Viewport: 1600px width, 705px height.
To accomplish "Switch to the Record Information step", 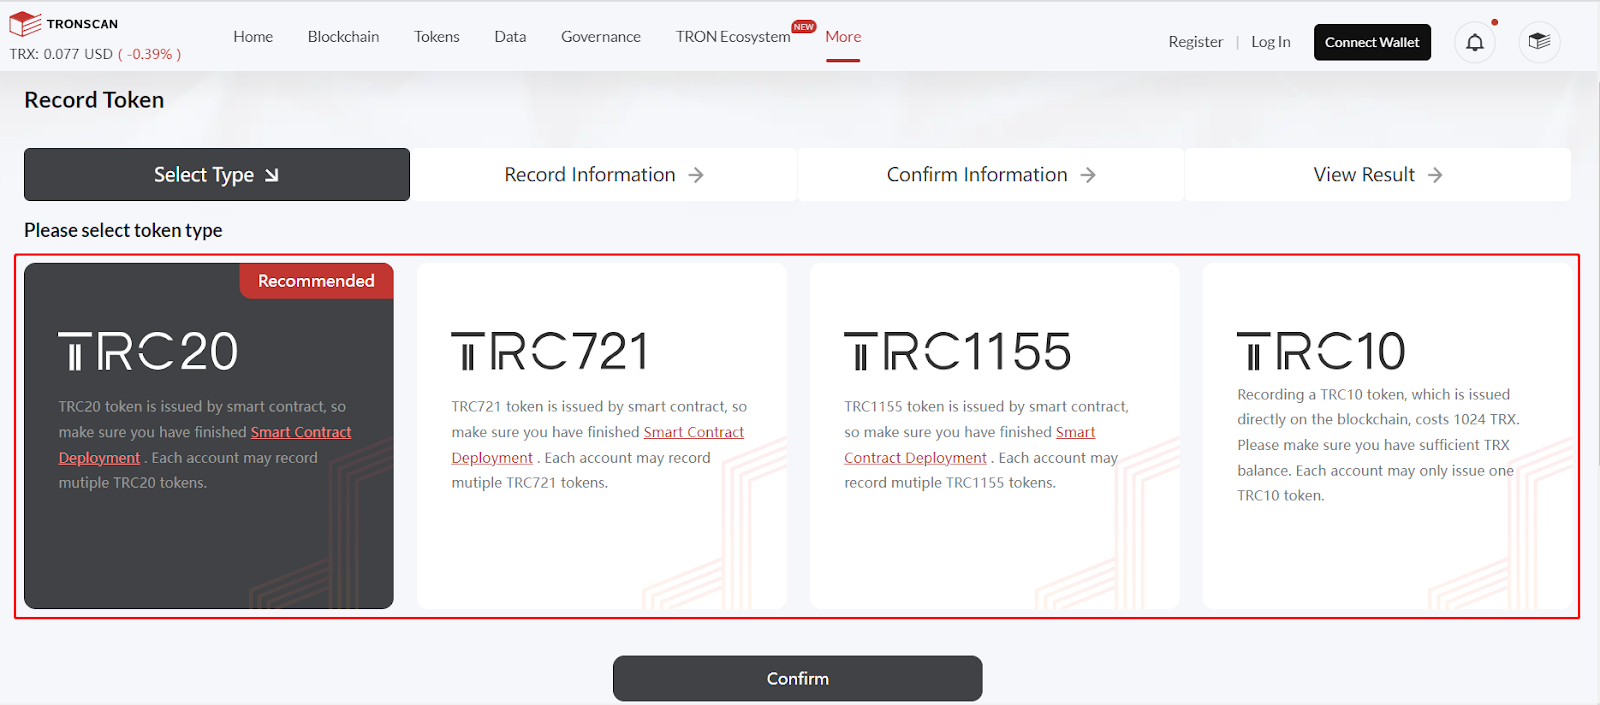I will (x=604, y=175).
